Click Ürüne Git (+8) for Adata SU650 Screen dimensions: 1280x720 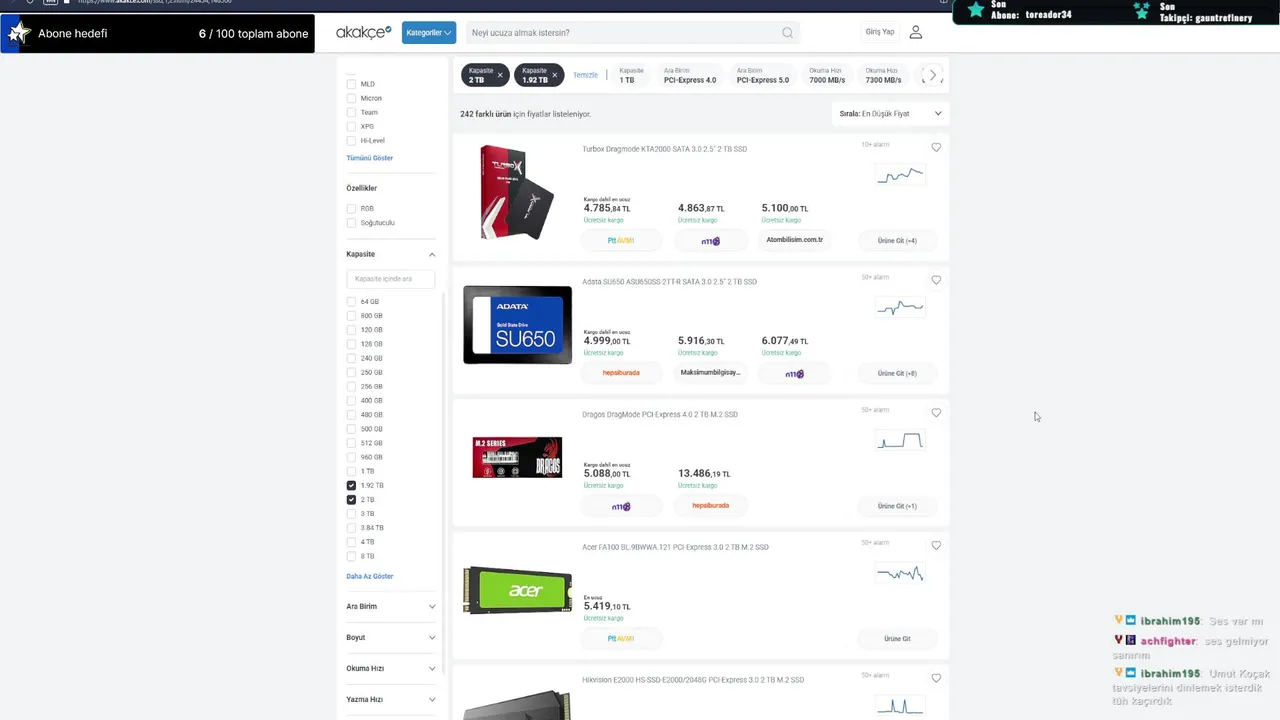click(x=897, y=373)
